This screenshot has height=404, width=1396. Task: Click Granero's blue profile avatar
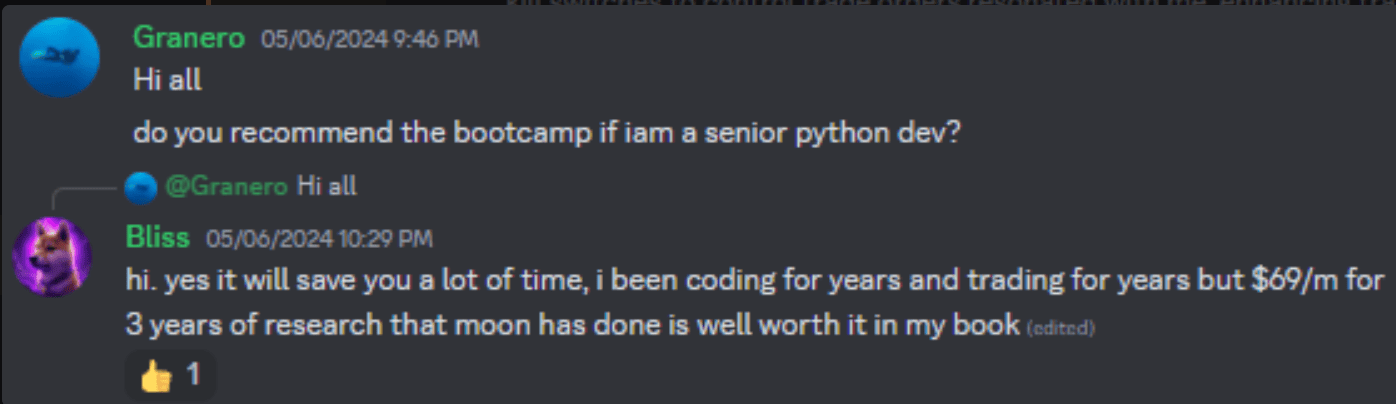(60, 57)
